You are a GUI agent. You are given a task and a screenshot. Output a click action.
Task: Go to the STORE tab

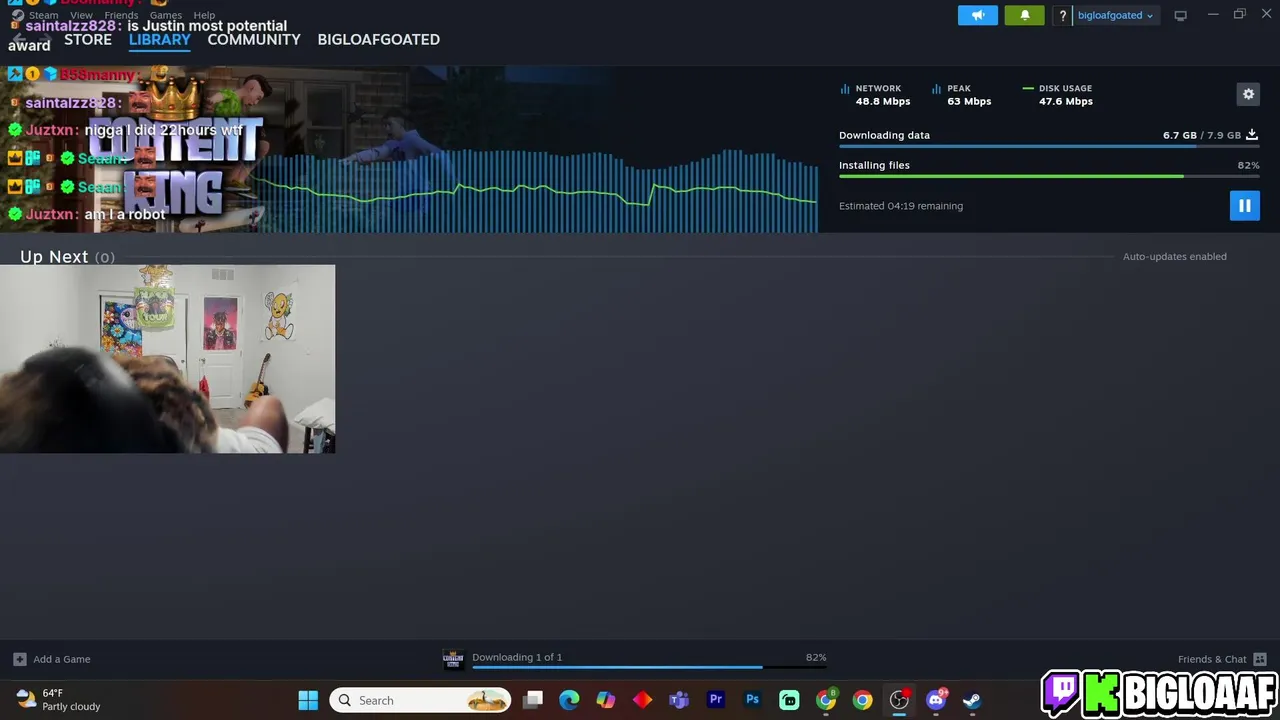(x=88, y=39)
